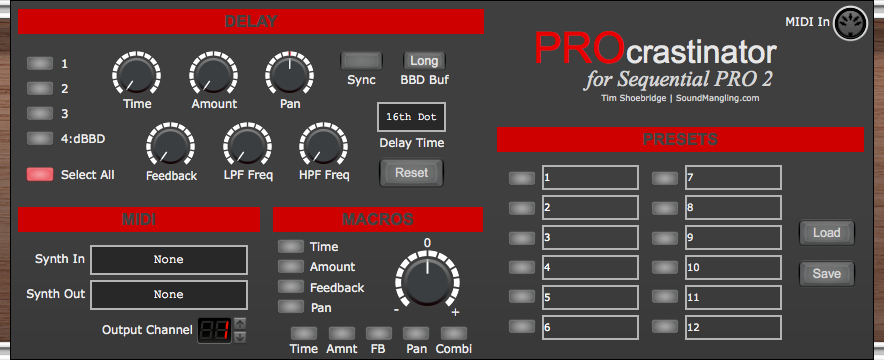Click the FB macro button
This screenshot has width=884, height=360.
(378, 333)
